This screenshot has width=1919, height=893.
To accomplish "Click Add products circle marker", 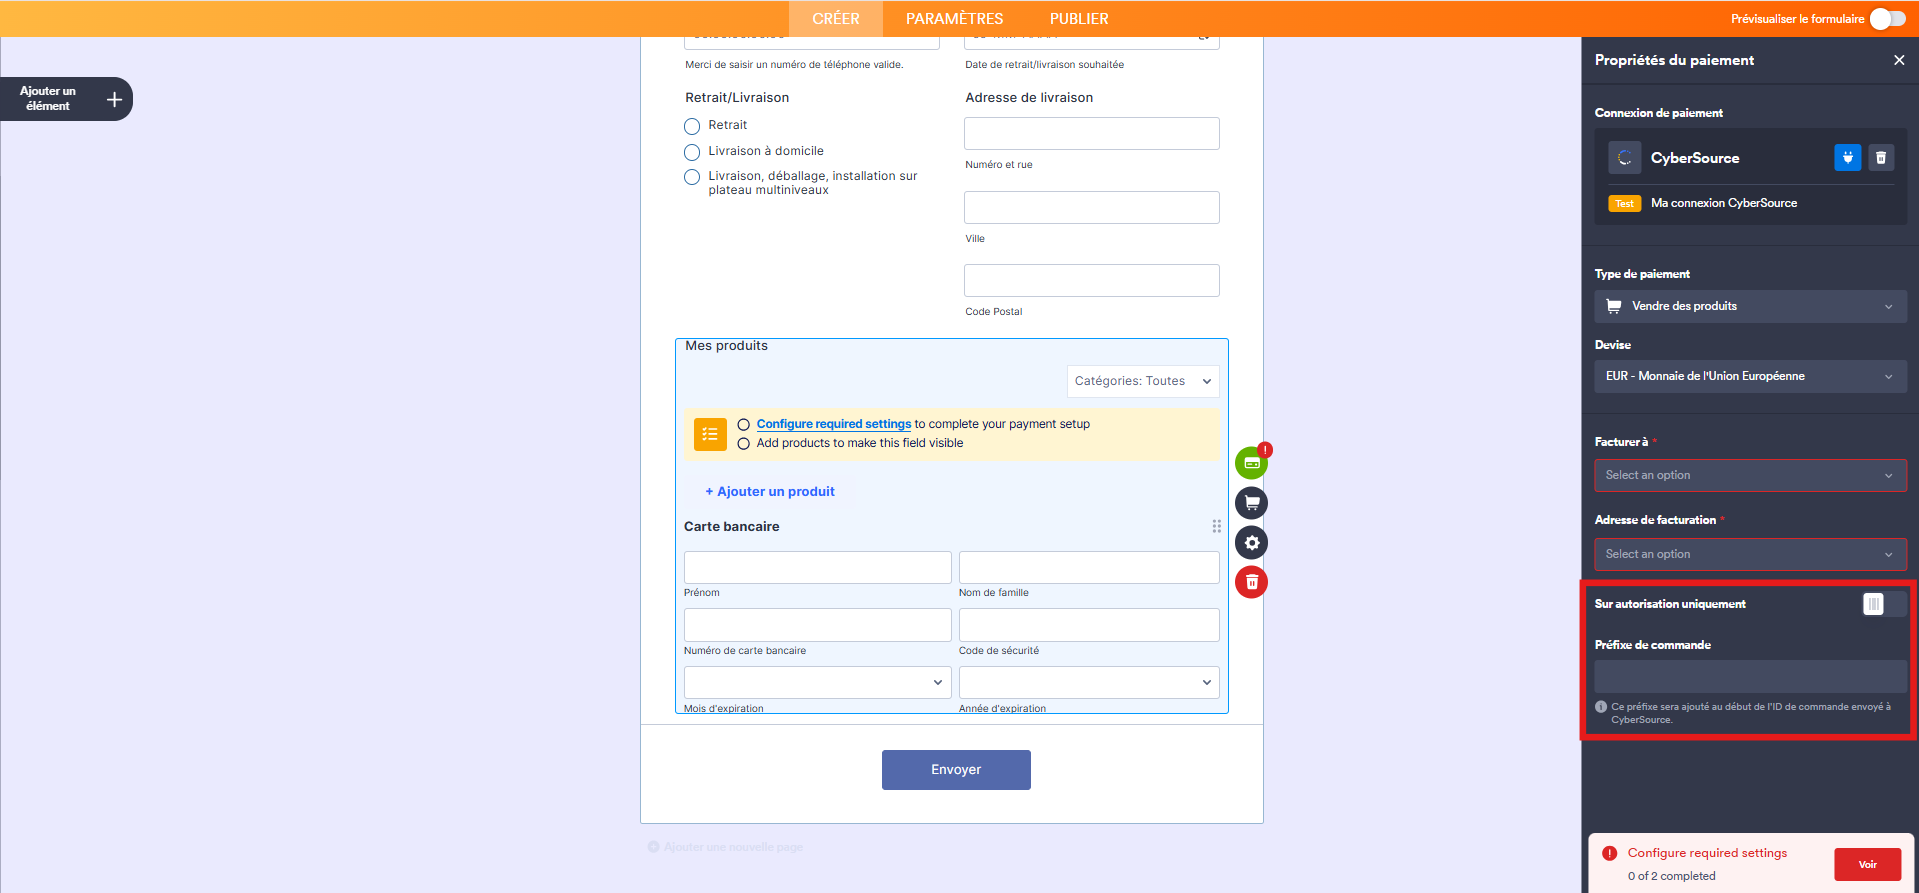I will 743,444.
